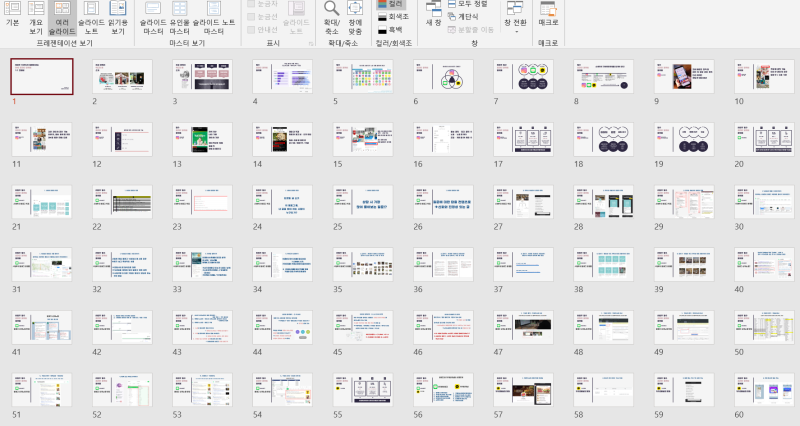The width and height of the screenshot is (800, 426).
Task: Select 흑백 black and white mode
Action: point(390,30)
